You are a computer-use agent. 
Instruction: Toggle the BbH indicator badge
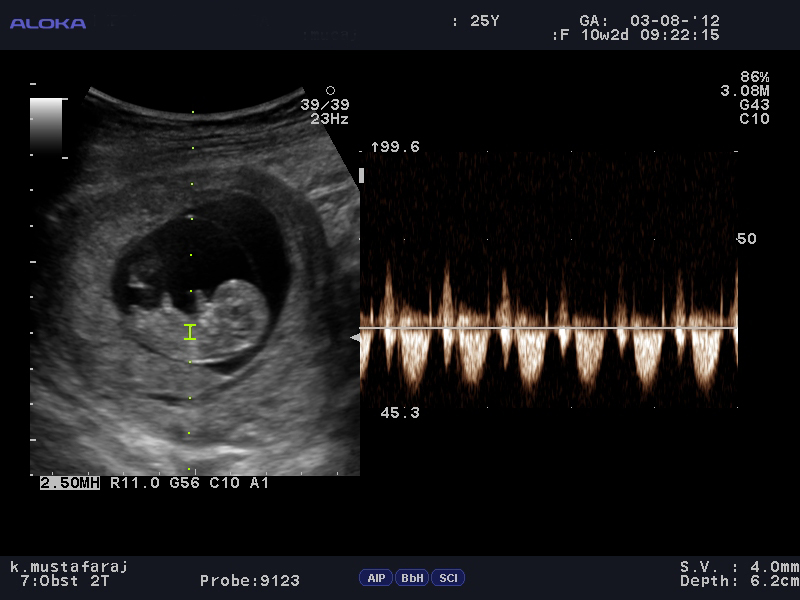(412, 578)
